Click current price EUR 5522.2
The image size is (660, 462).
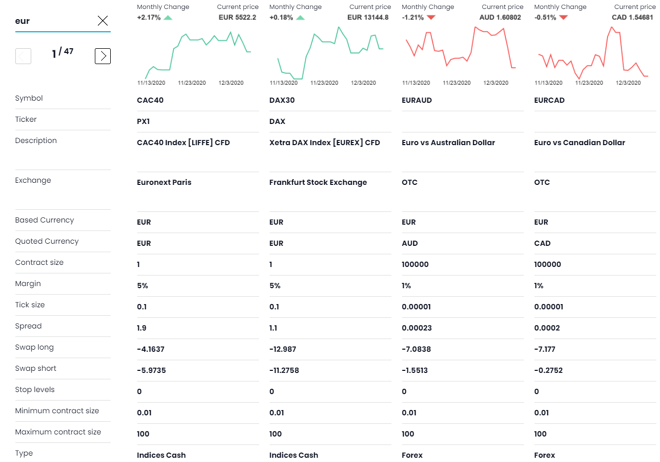[237, 17]
